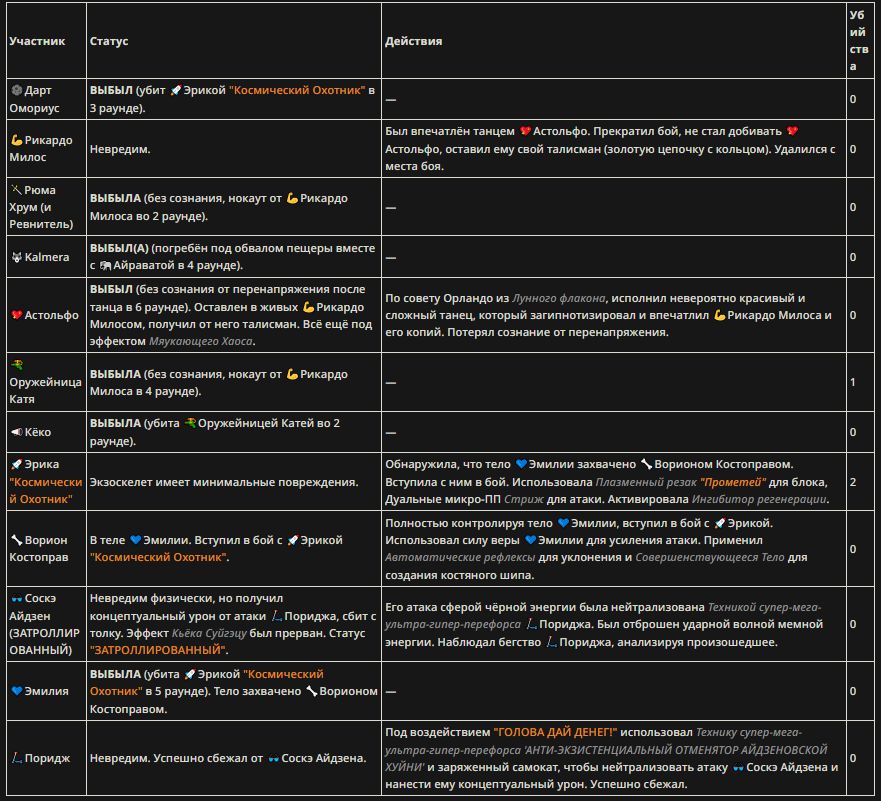The height and width of the screenshot is (801, 881).
Task: Click bone emoji in Эрика actions cell
Action: [x=646, y=465]
